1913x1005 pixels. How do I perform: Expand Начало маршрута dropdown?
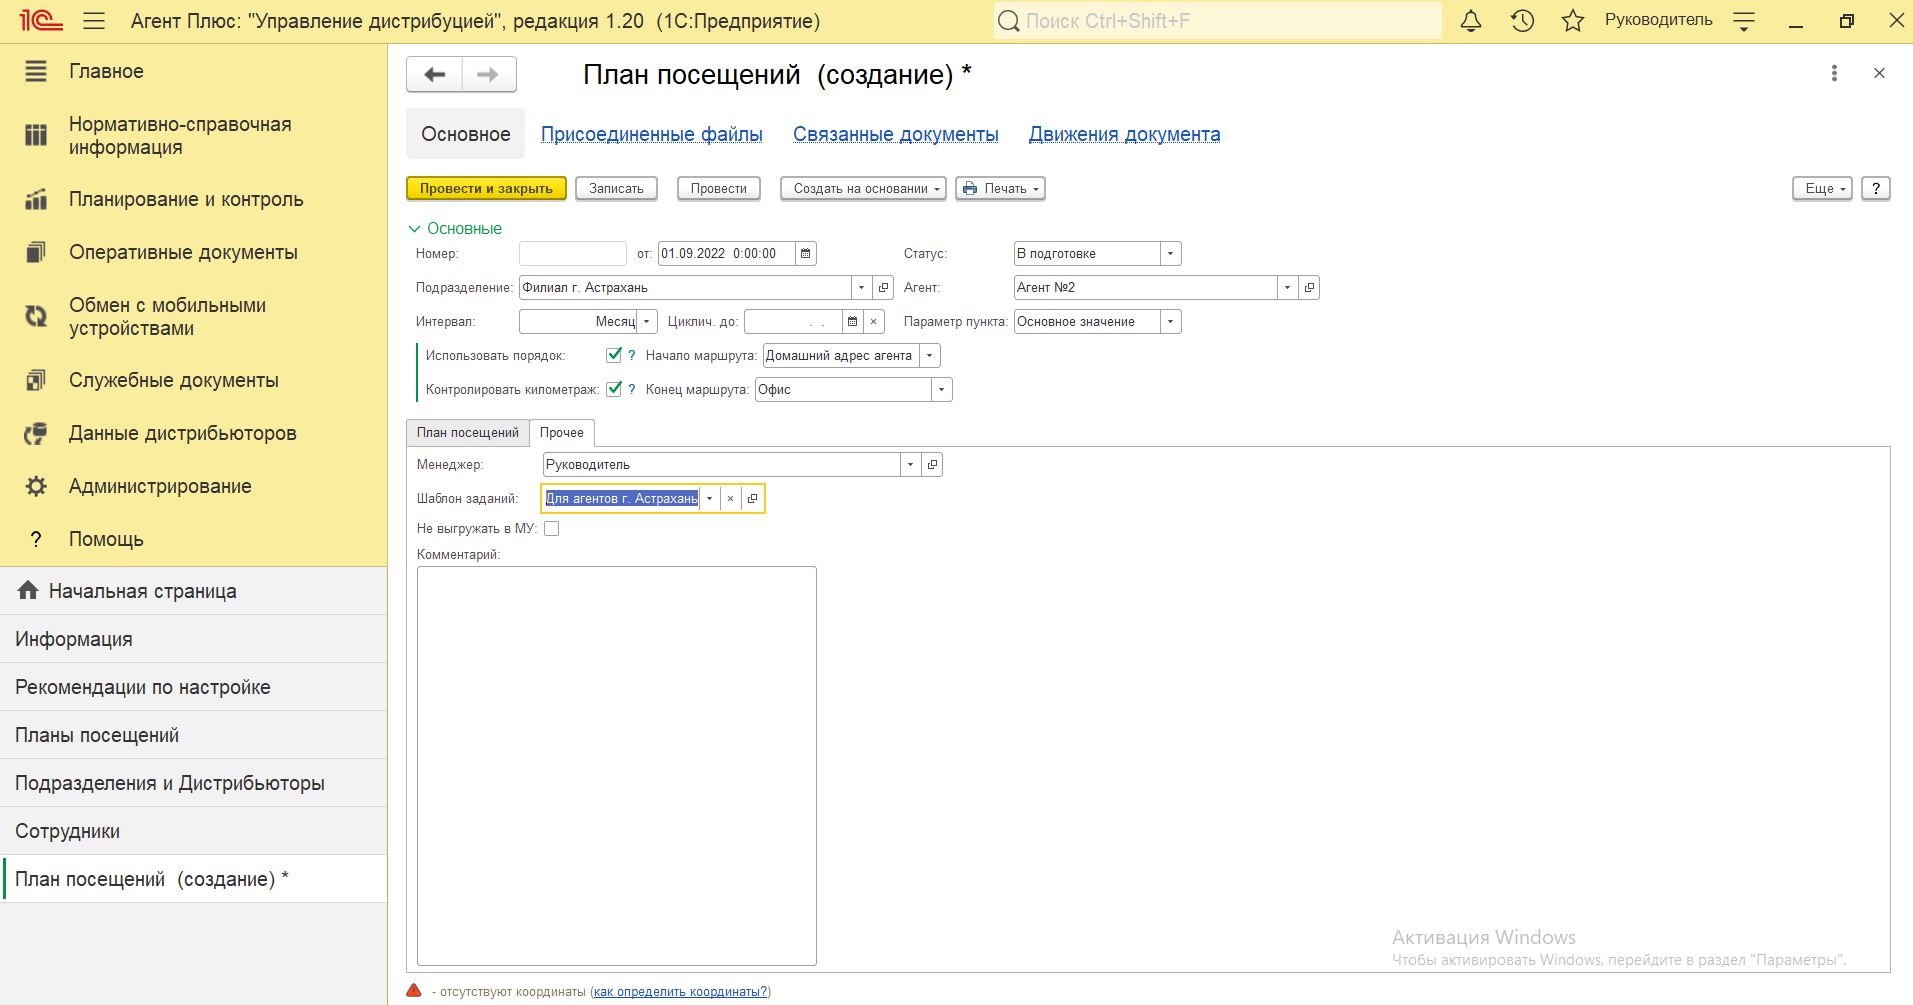(930, 355)
